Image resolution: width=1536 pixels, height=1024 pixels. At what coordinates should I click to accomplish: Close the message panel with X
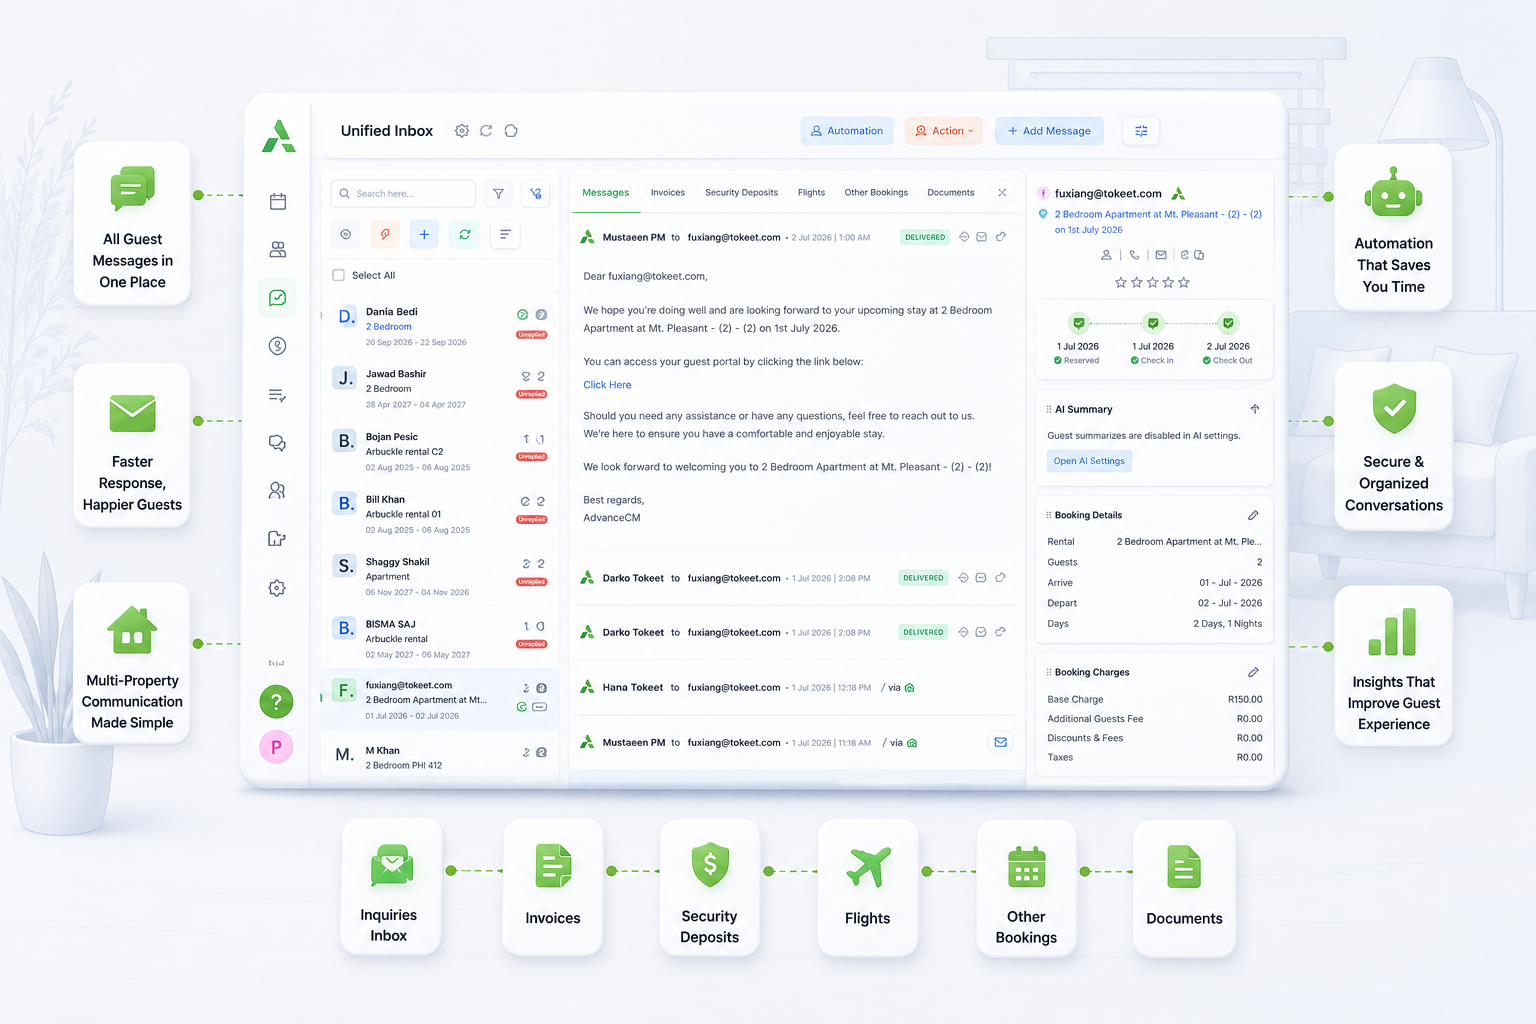pyautogui.click(x=1002, y=193)
